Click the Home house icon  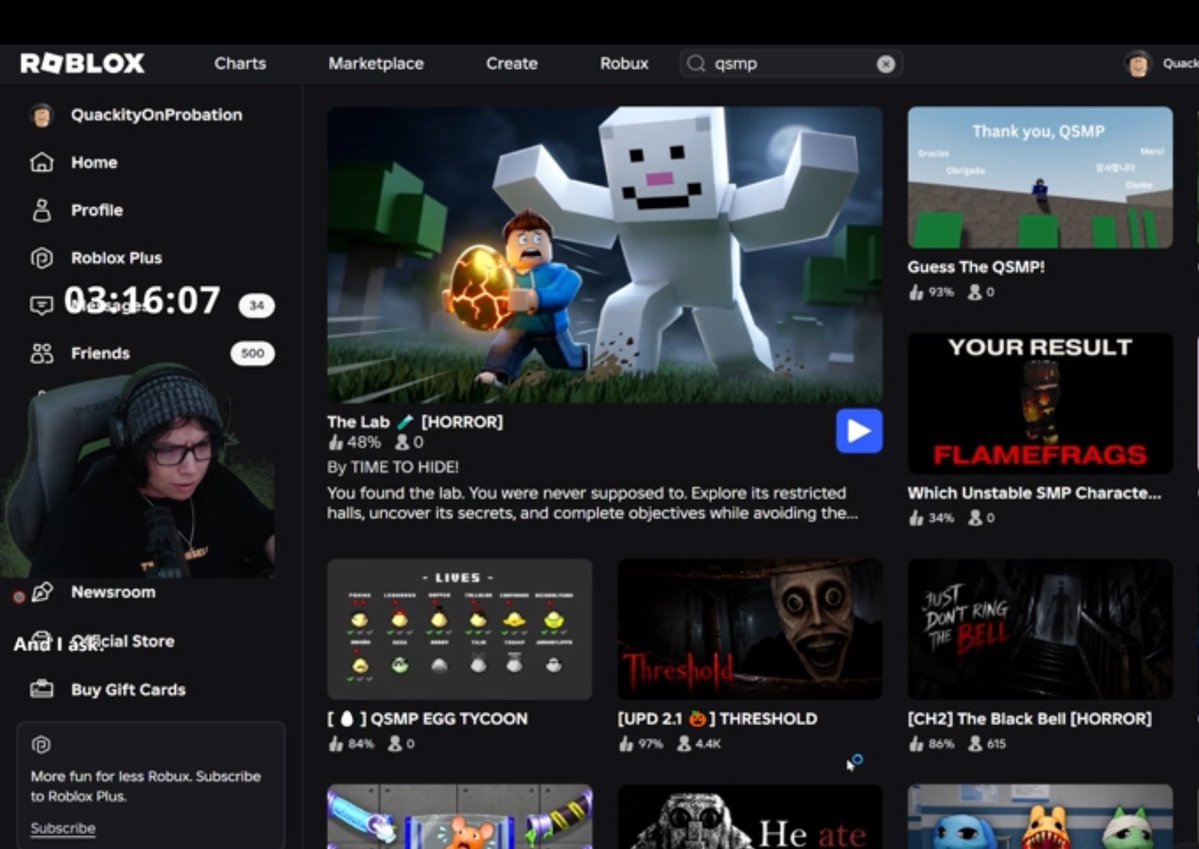pos(41,162)
